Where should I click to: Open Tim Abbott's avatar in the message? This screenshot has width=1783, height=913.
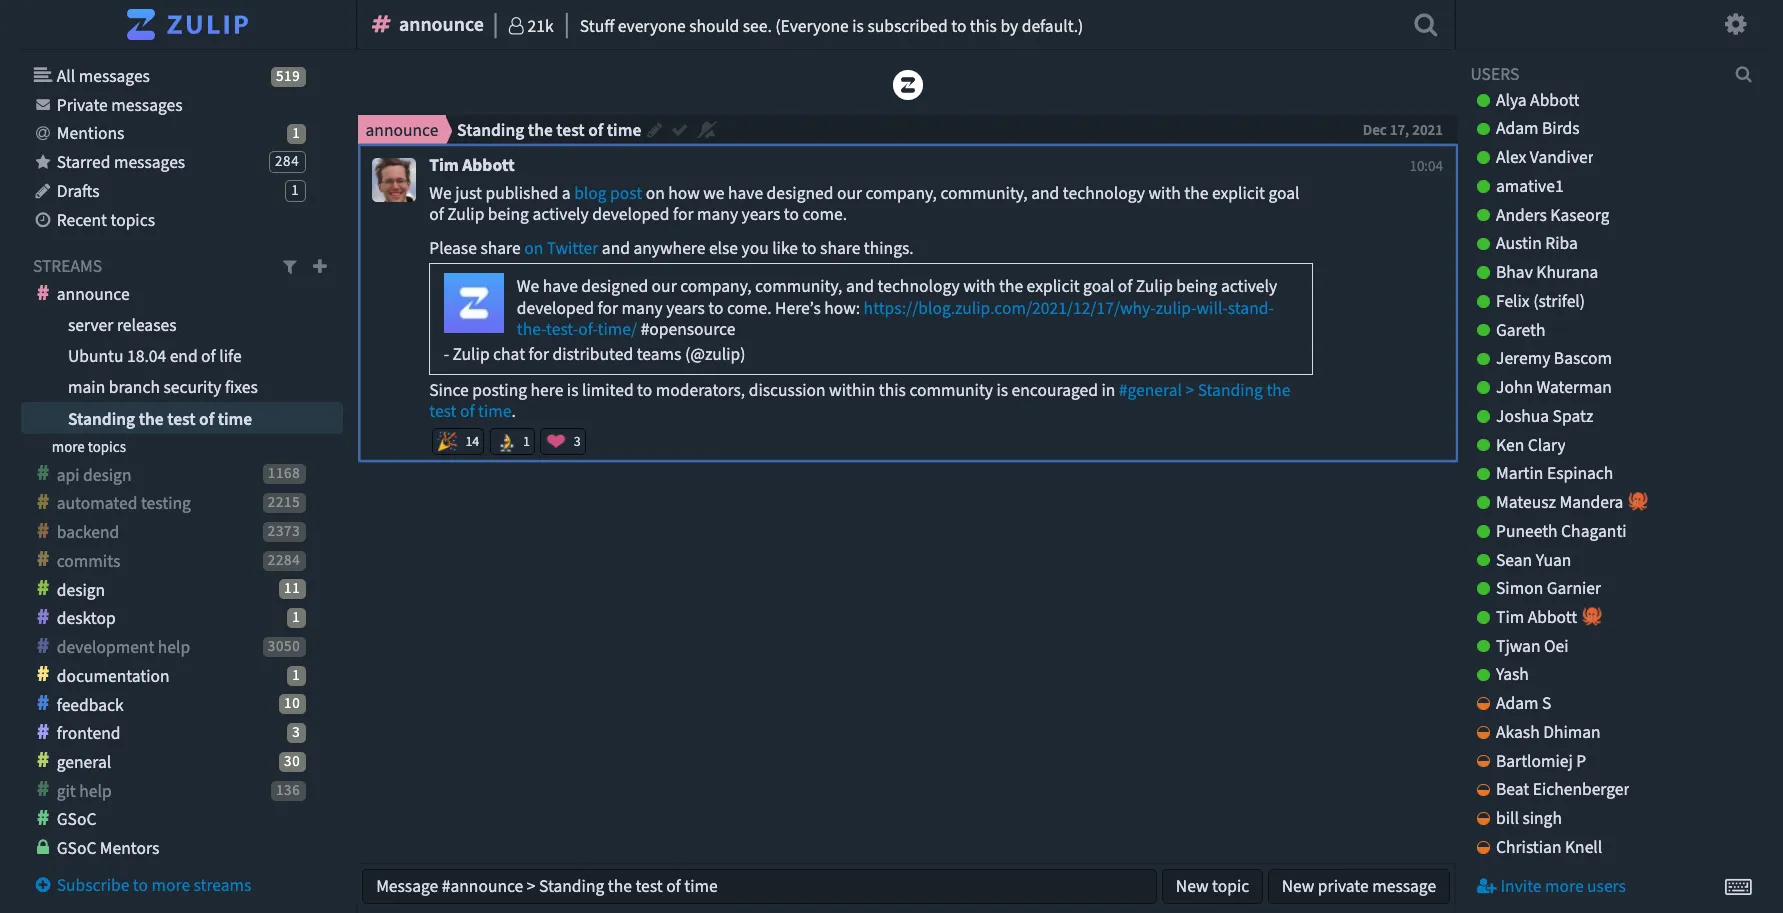[394, 180]
